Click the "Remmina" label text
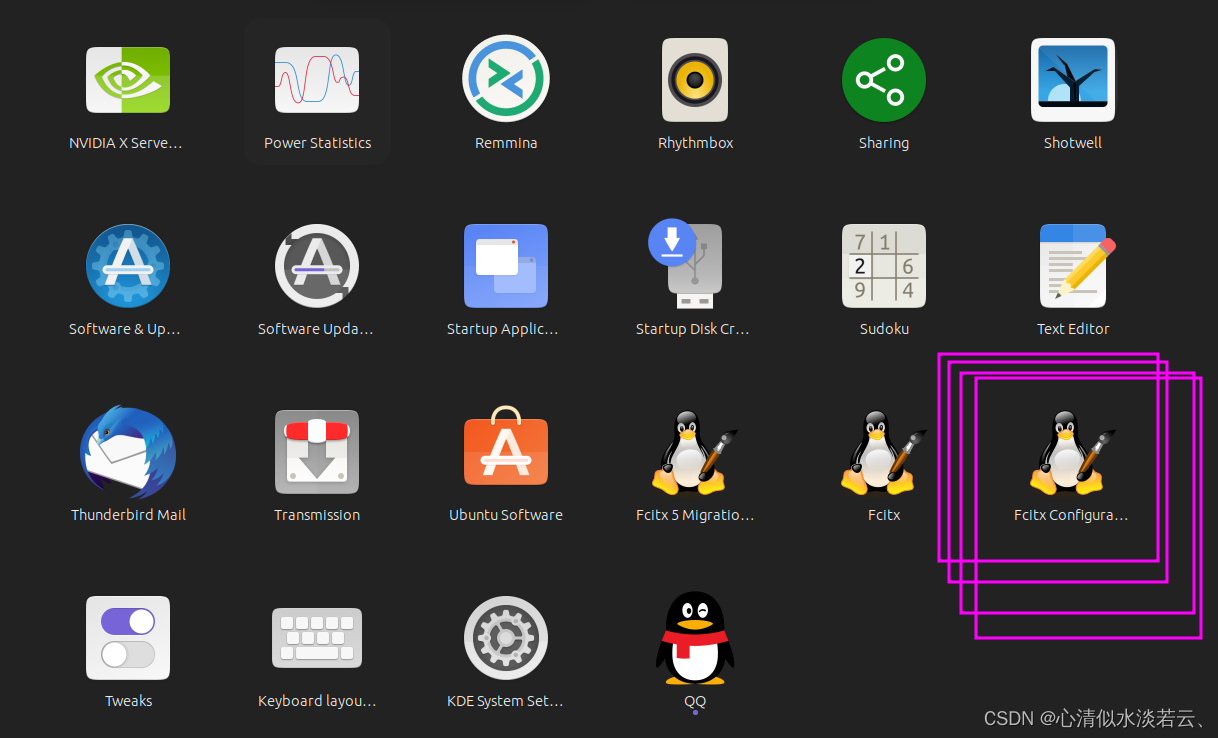The width and height of the screenshot is (1218, 738). tap(506, 143)
